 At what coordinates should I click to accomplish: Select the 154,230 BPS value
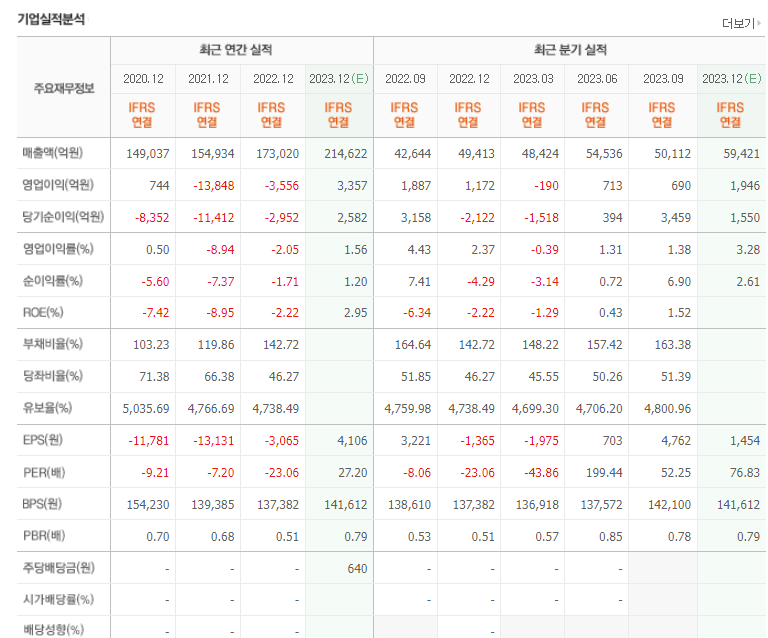click(x=148, y=505)
